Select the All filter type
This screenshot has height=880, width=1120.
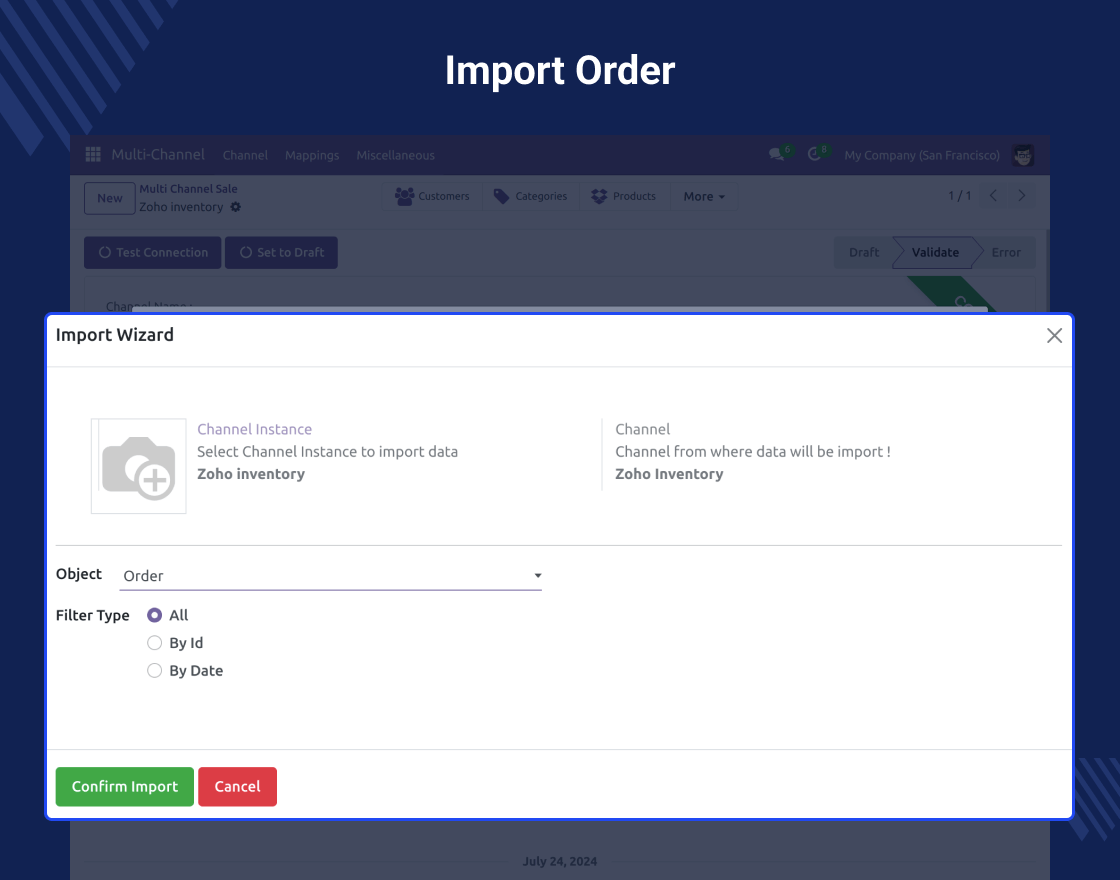coord(154,615)
